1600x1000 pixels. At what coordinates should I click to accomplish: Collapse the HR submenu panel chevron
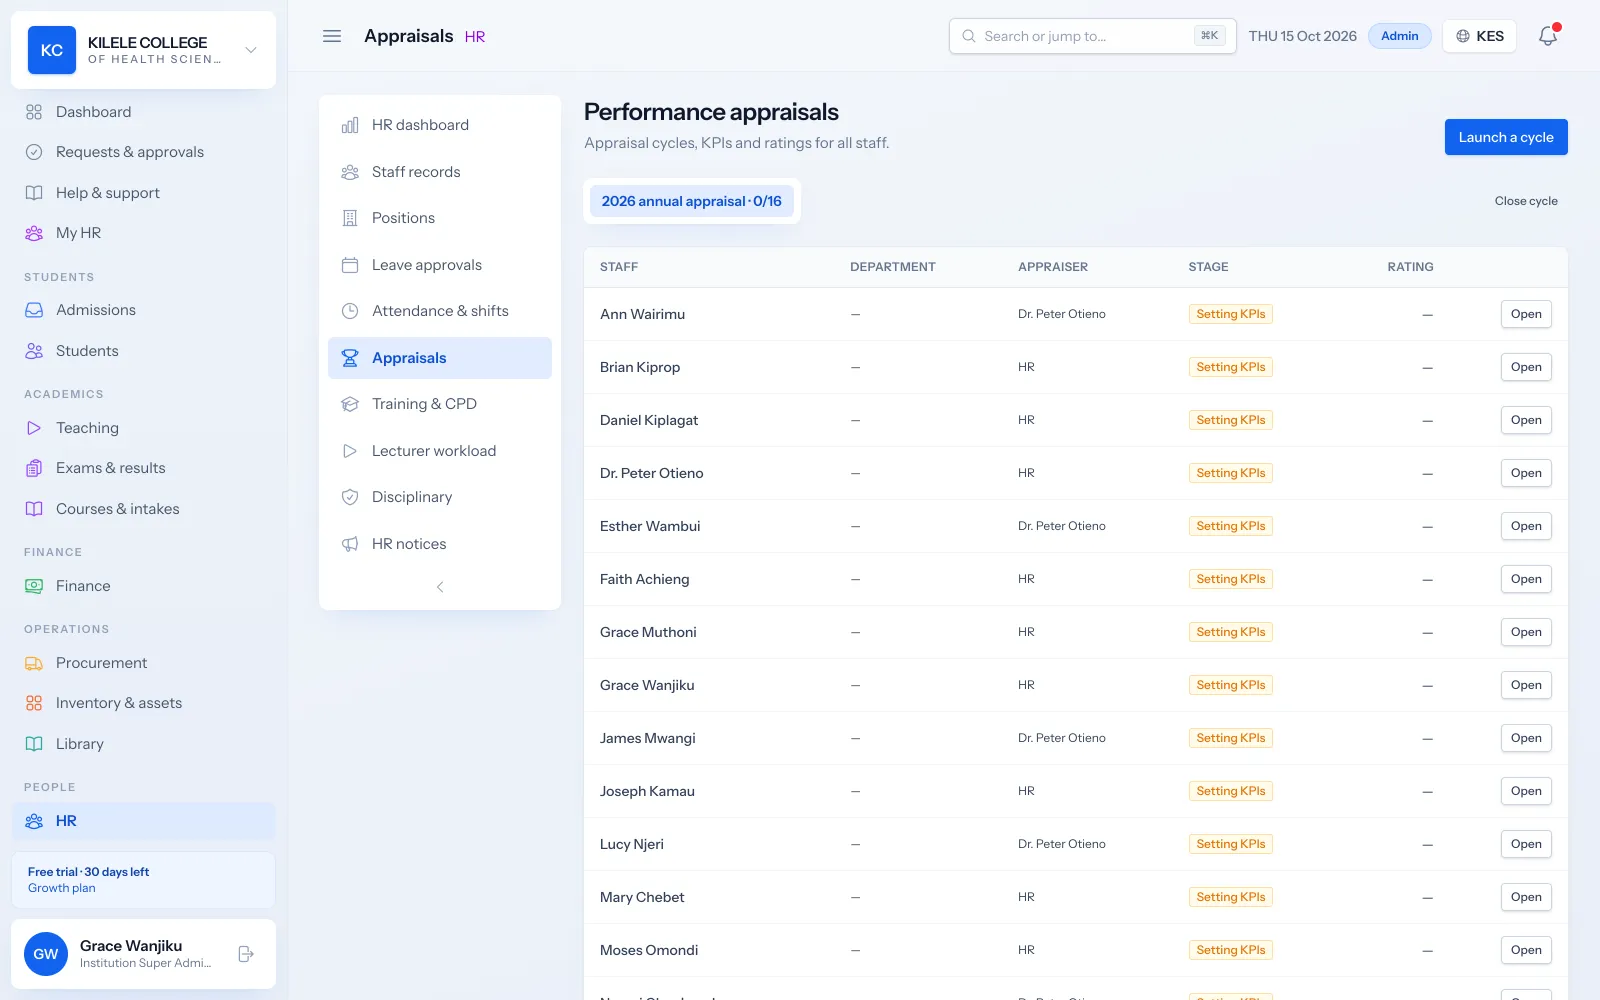[440, 587]
